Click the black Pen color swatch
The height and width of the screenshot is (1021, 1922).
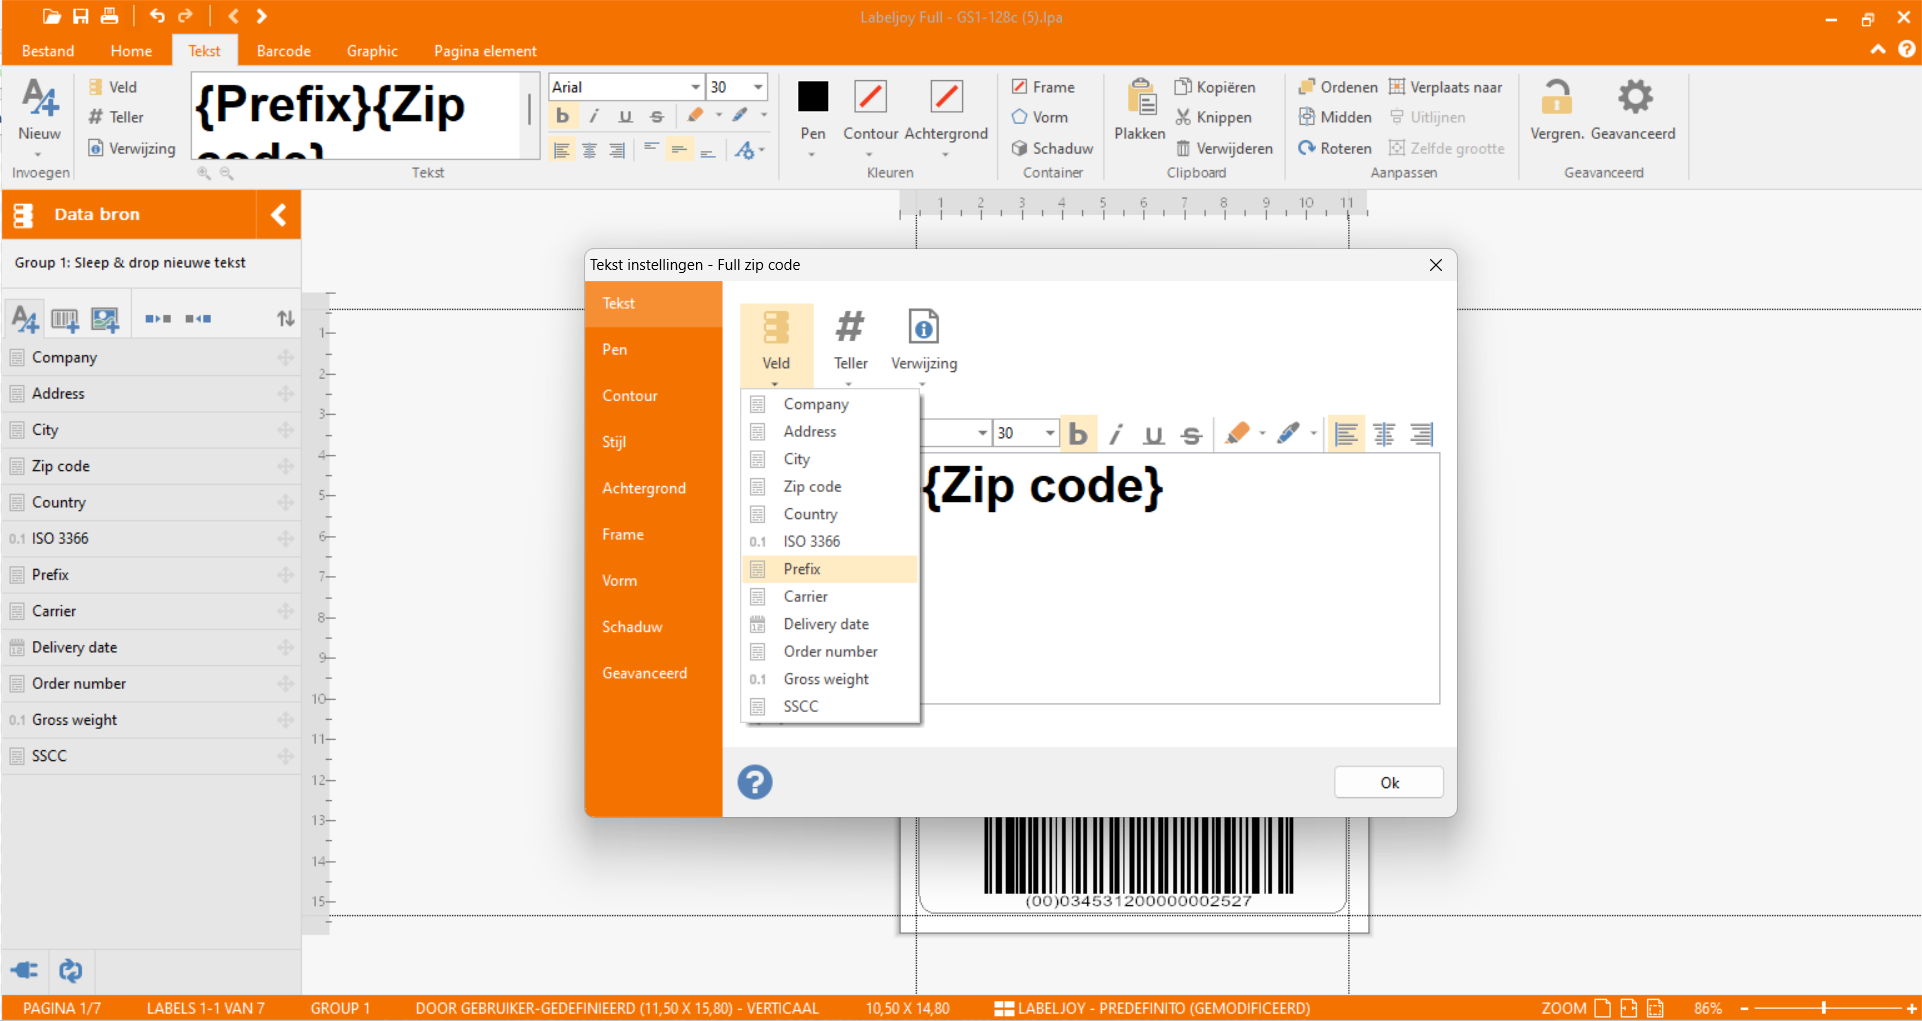[813, 96]
